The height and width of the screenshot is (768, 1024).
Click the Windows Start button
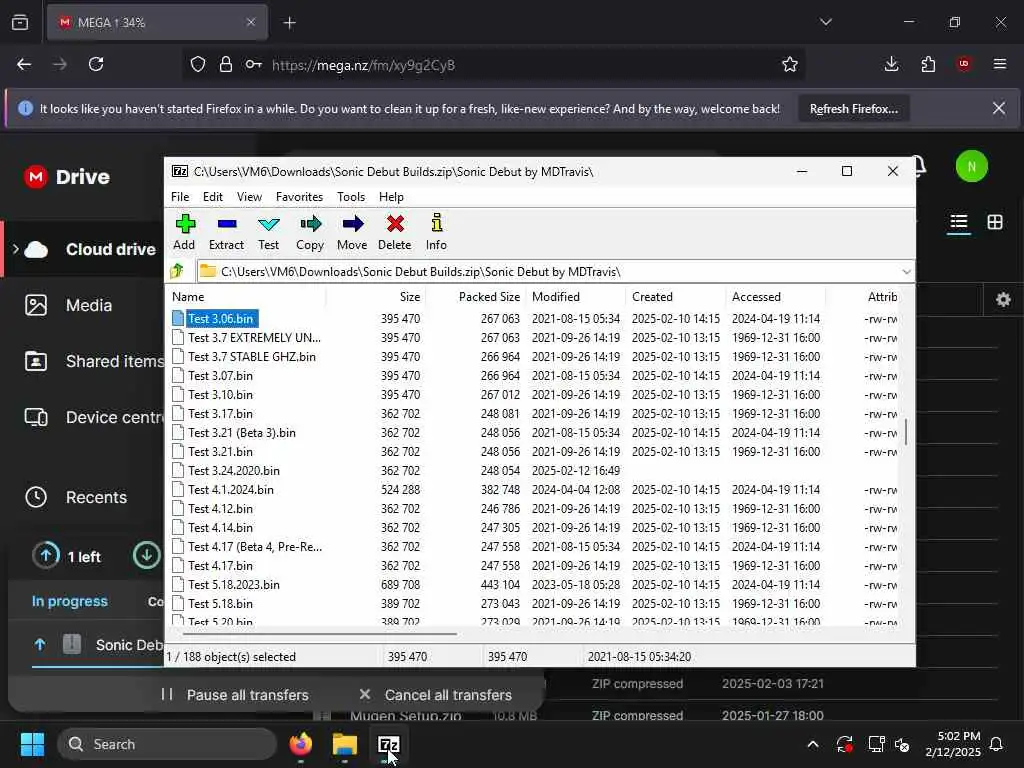tap(32, 744)
